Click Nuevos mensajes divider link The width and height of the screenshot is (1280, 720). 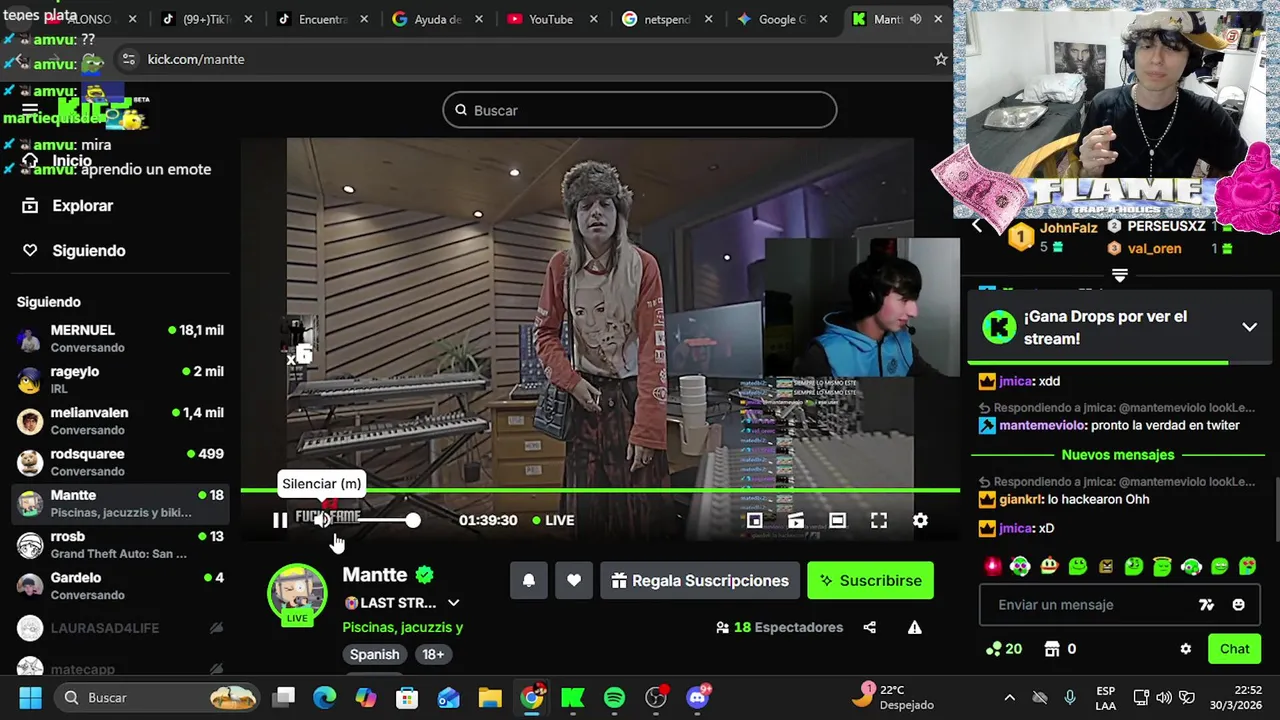(x=1118, y=455)
